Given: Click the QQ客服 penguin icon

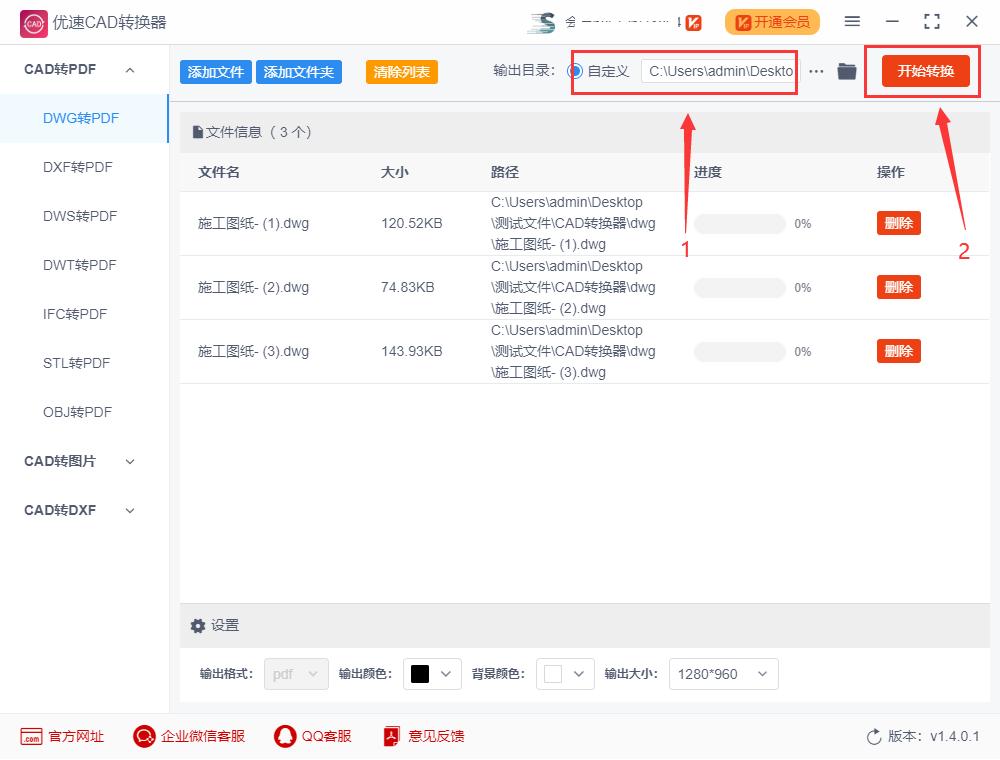Looking at the screenshot, I should [x=284, y=736].
